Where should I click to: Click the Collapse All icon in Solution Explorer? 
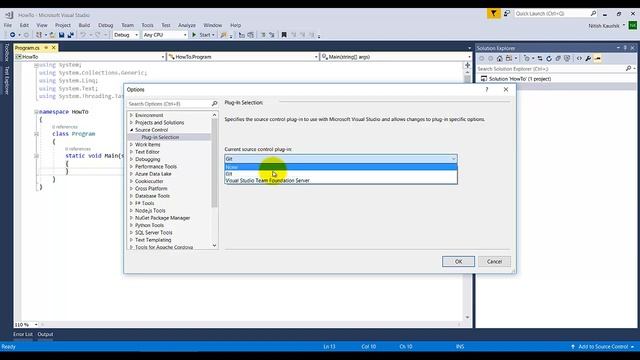pyautogui.click(x=558, y=58)
